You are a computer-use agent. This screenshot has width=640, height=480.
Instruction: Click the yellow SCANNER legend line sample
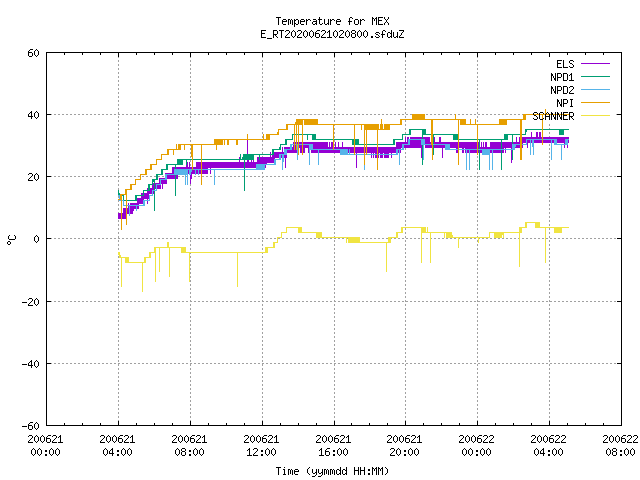point(595,116)
